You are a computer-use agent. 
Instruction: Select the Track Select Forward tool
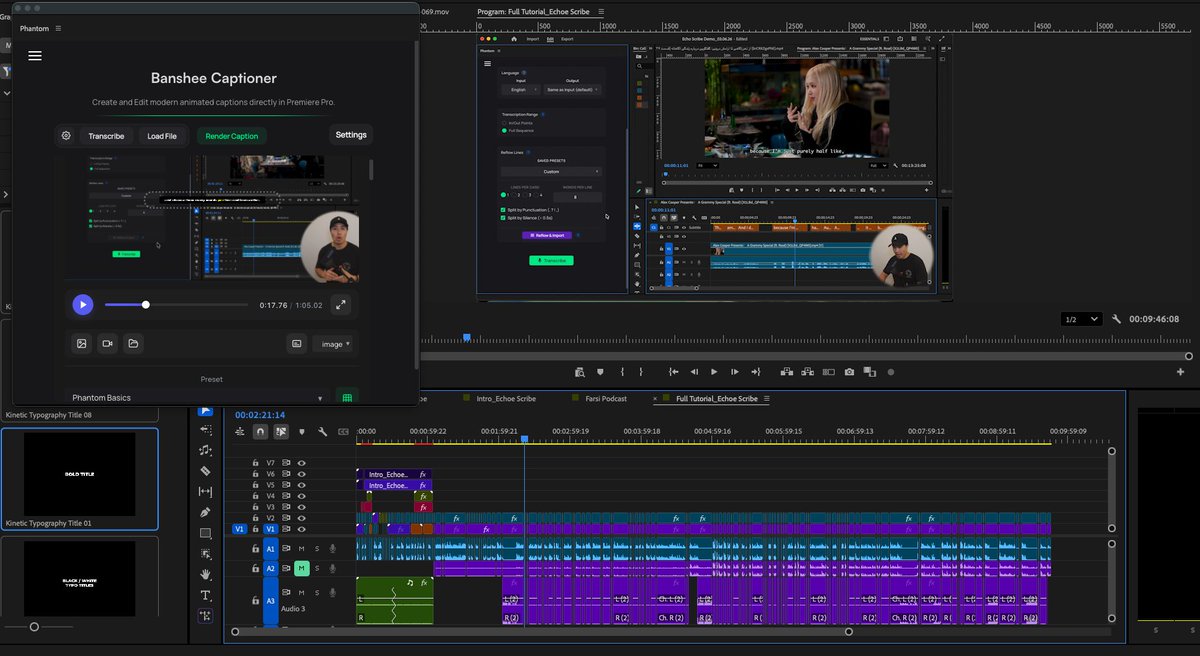click(206, 429)
